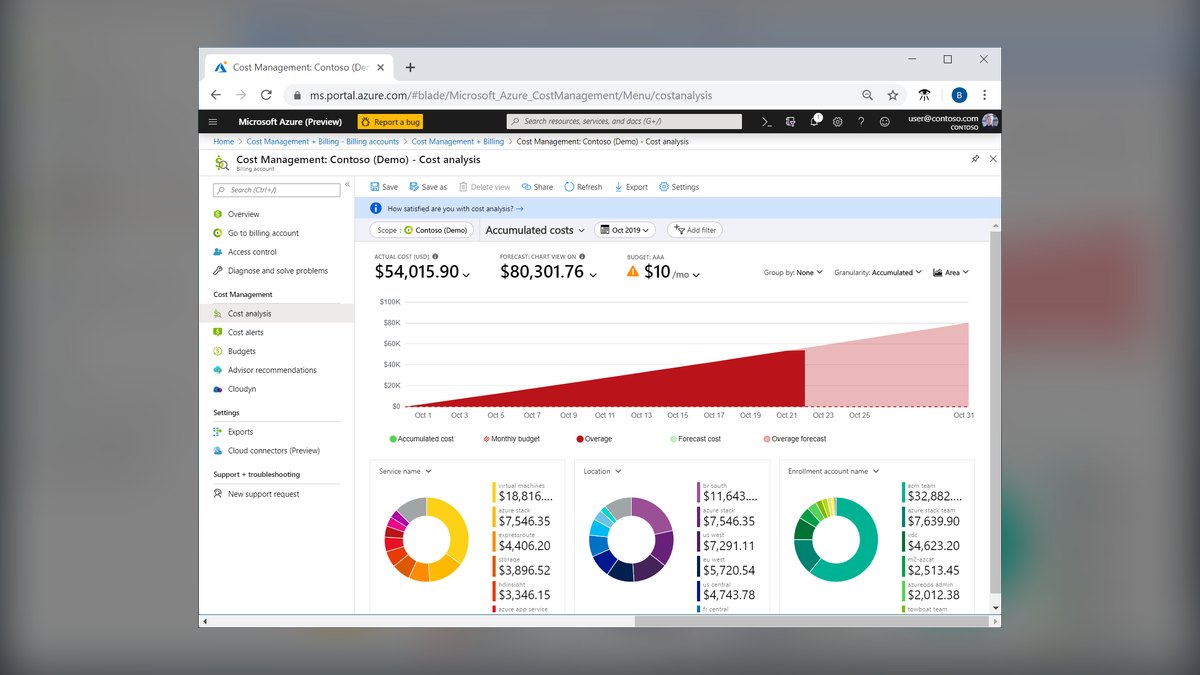1200x675 pixels.
Task: Go to Home breadcrumb
Action: pyautogui.click(x=223, y=142)
